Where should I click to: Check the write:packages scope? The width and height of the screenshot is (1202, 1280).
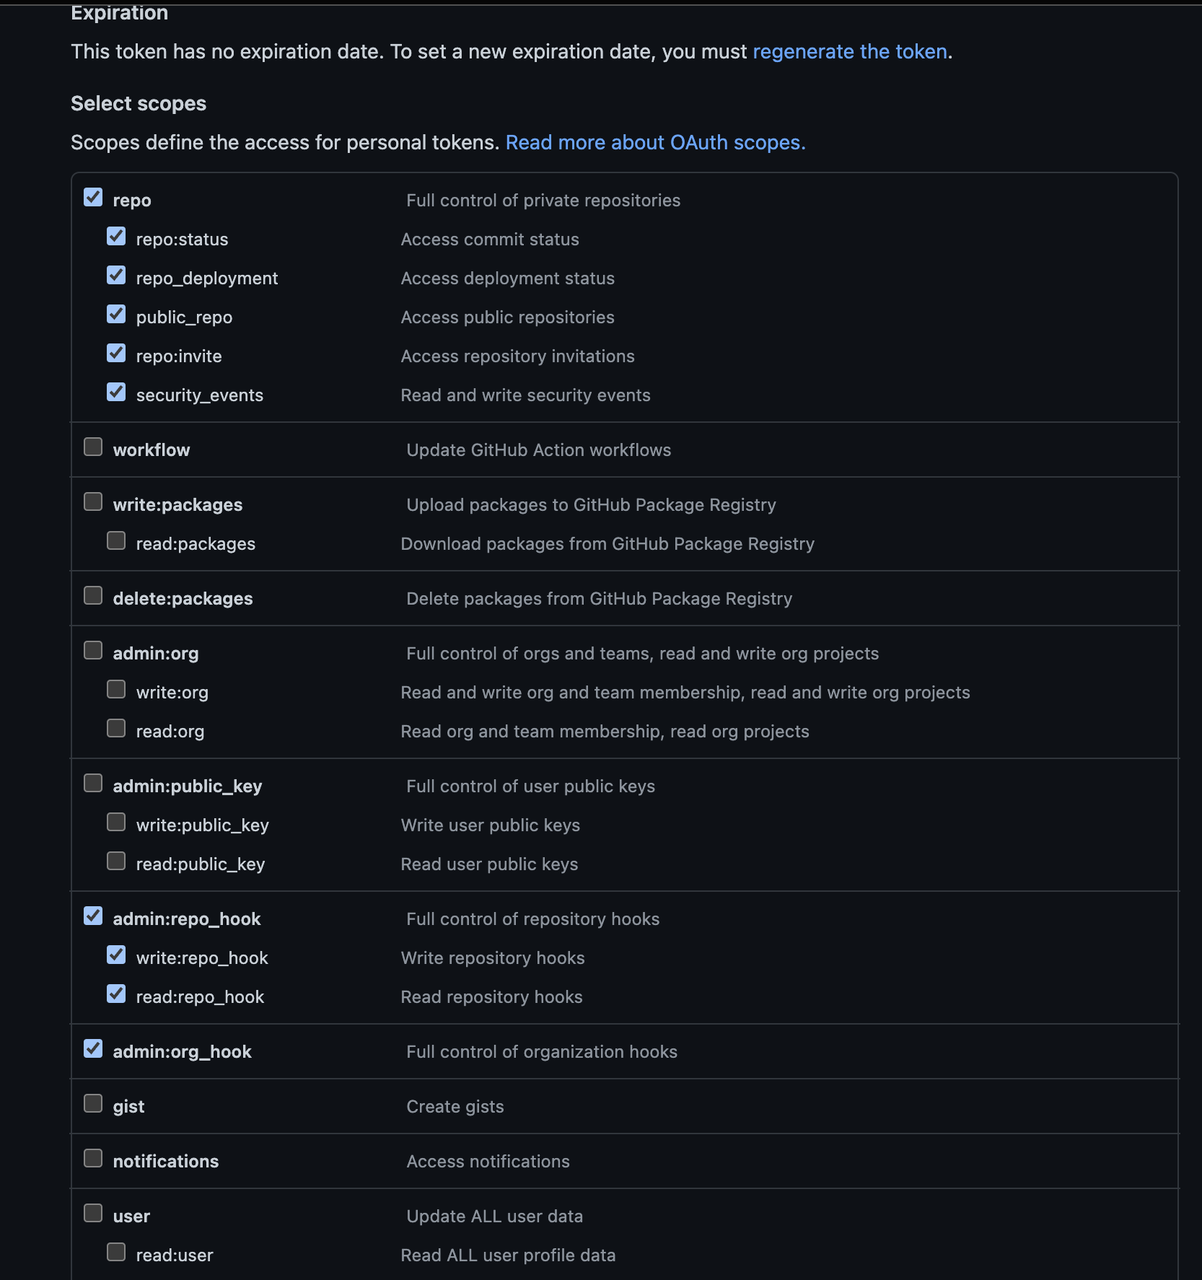tap(93, 502)
